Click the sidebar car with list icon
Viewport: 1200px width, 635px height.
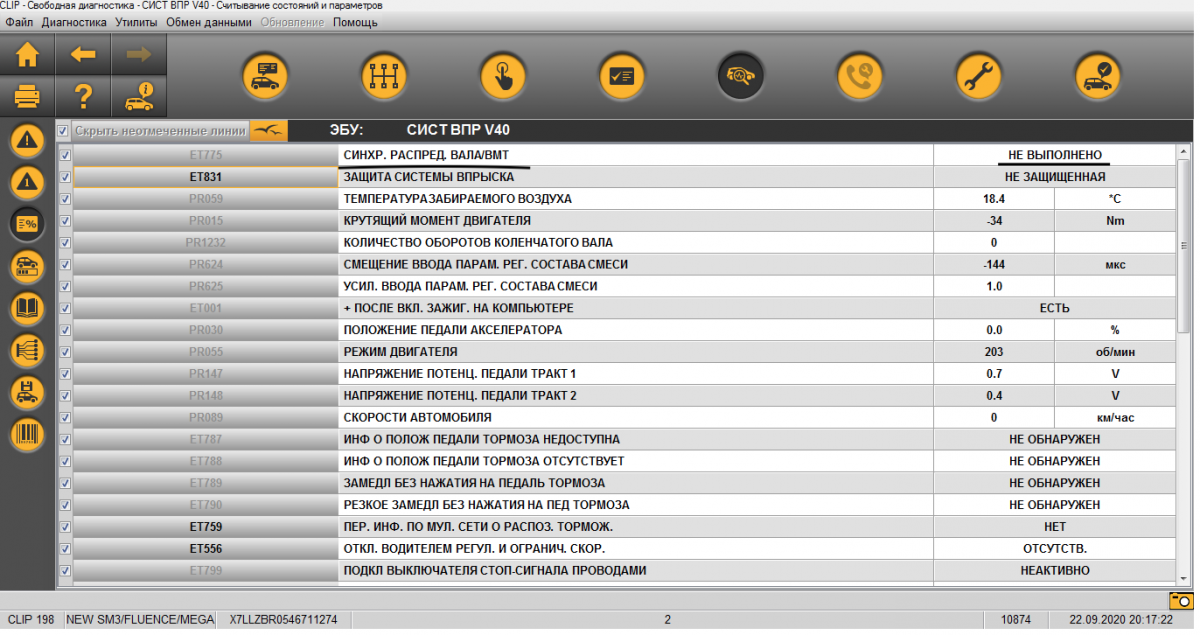[x=27, y=266]
